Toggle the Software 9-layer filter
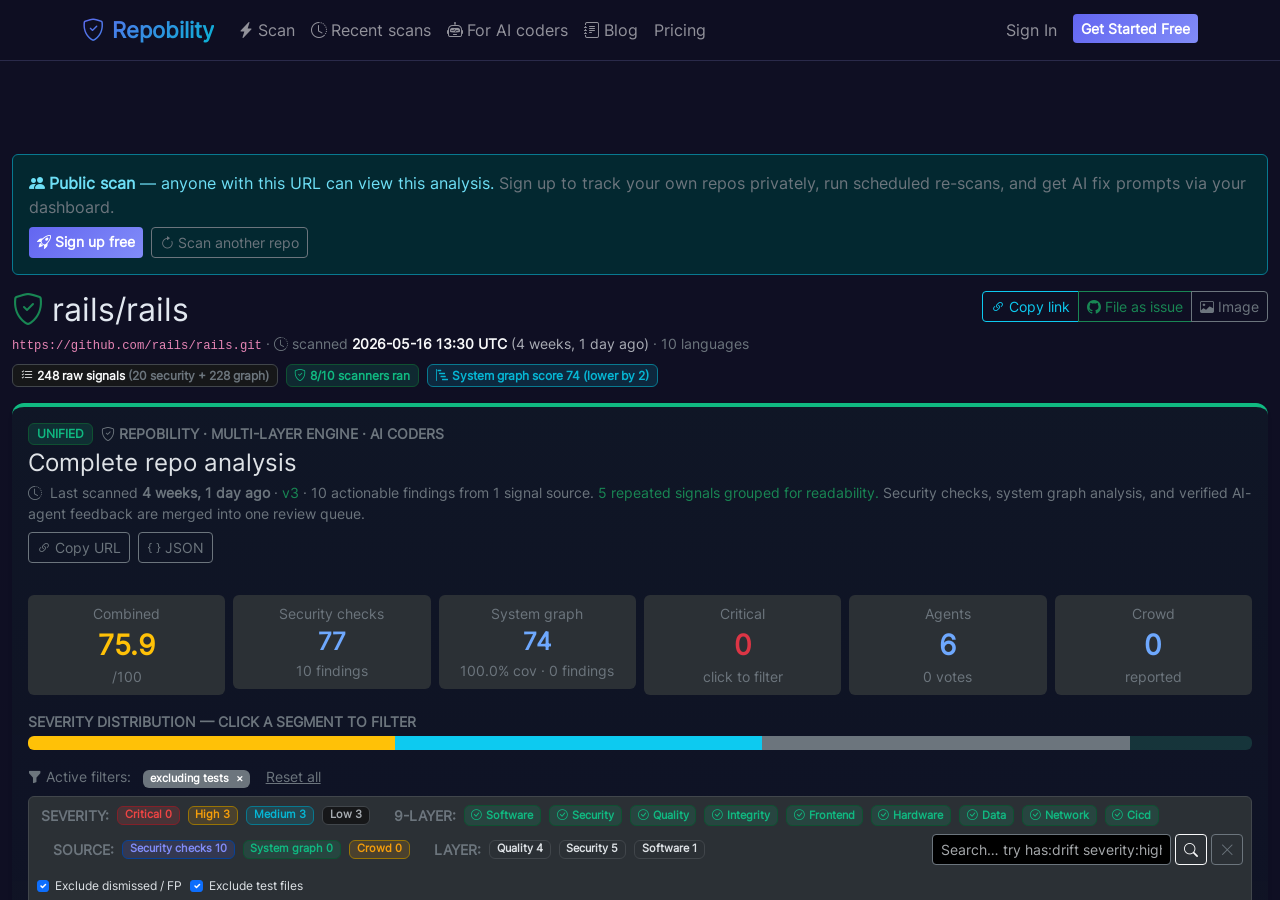1280x900 pixels. (502, 815)
